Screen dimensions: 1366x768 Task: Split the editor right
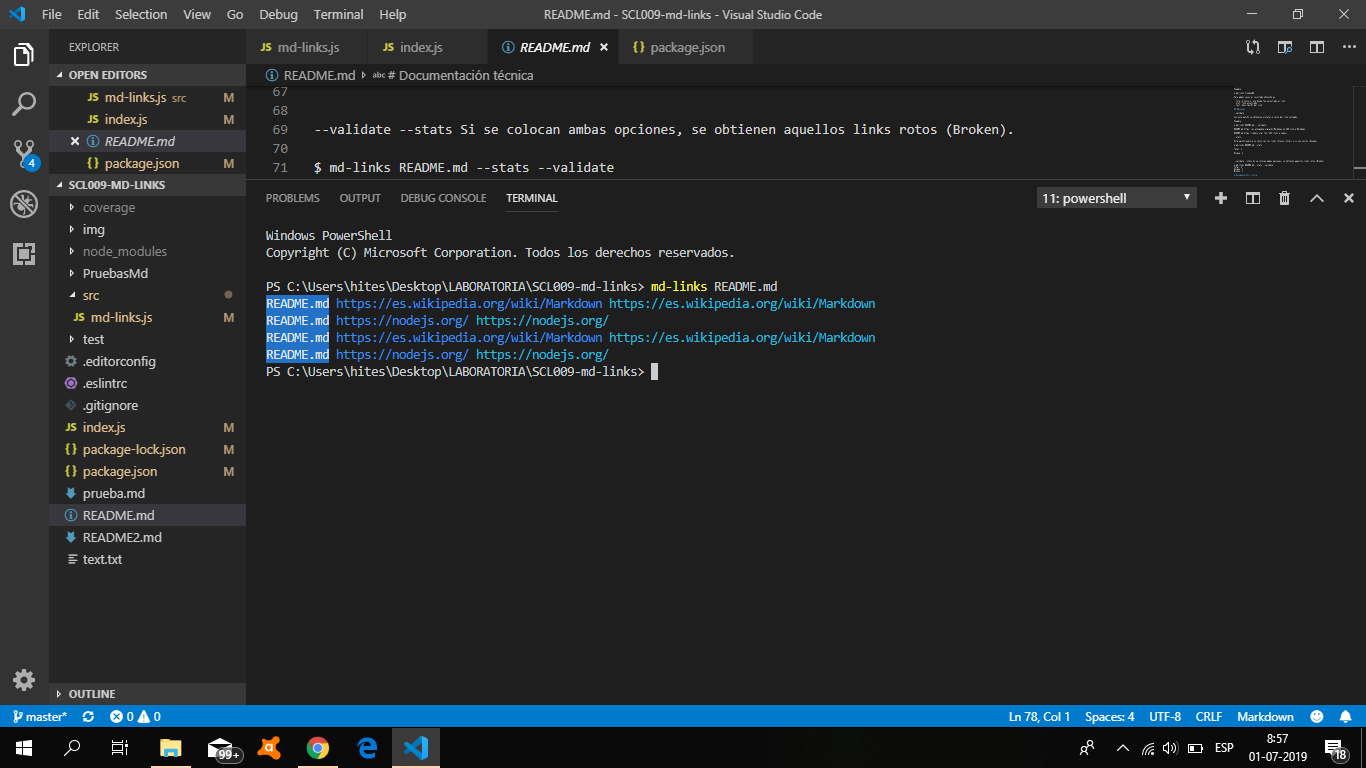coord(1317,47)
